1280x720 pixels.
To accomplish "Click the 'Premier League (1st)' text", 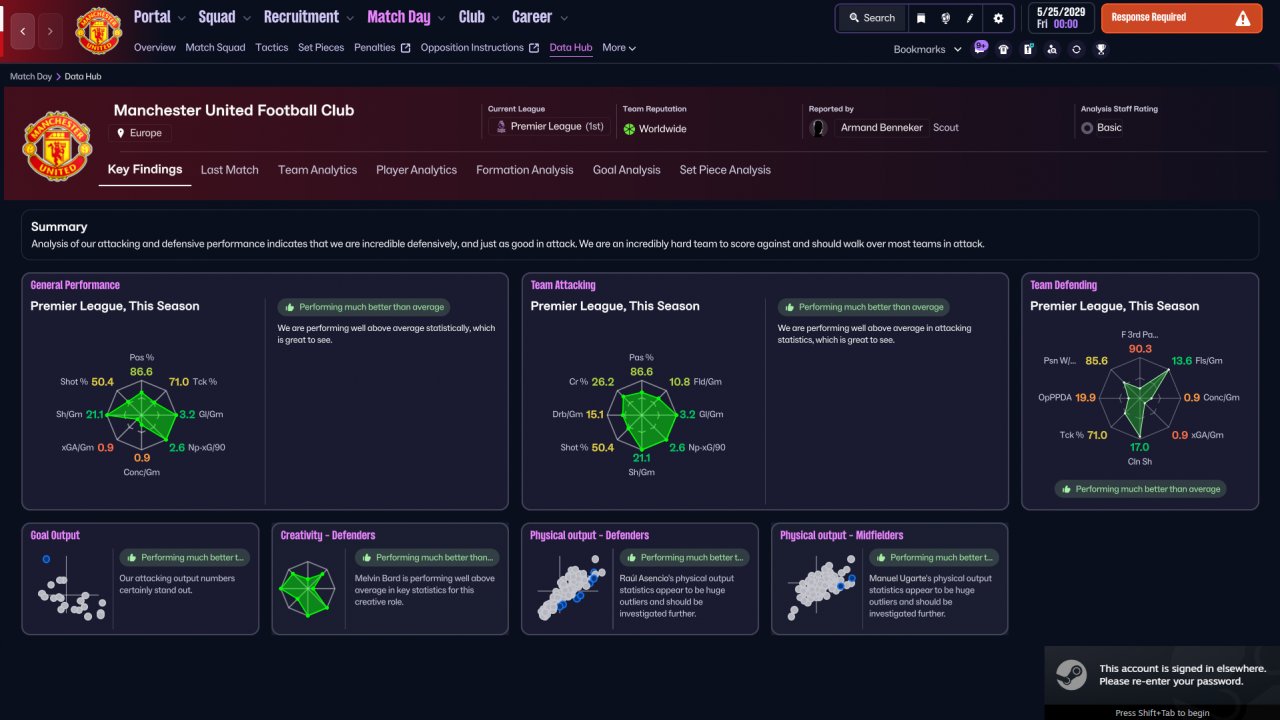I will pos(558,127).
